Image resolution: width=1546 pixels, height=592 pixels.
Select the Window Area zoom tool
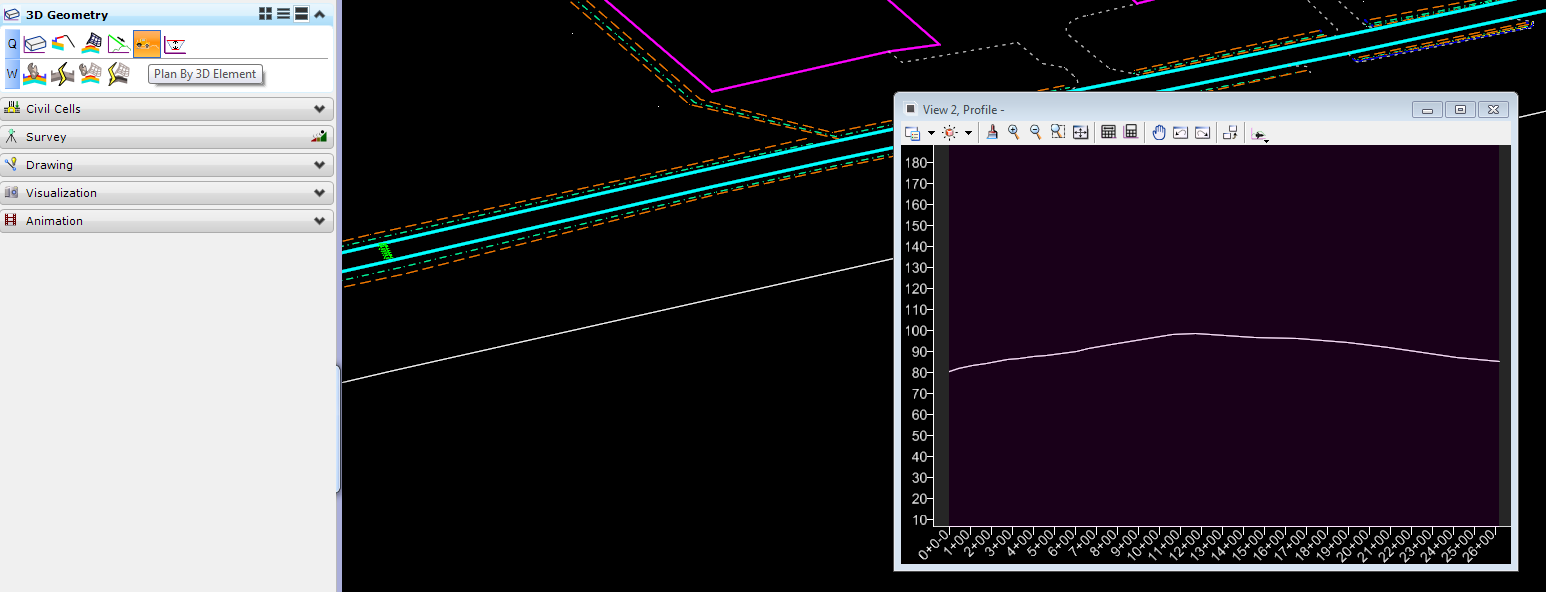coord(1058,132)
